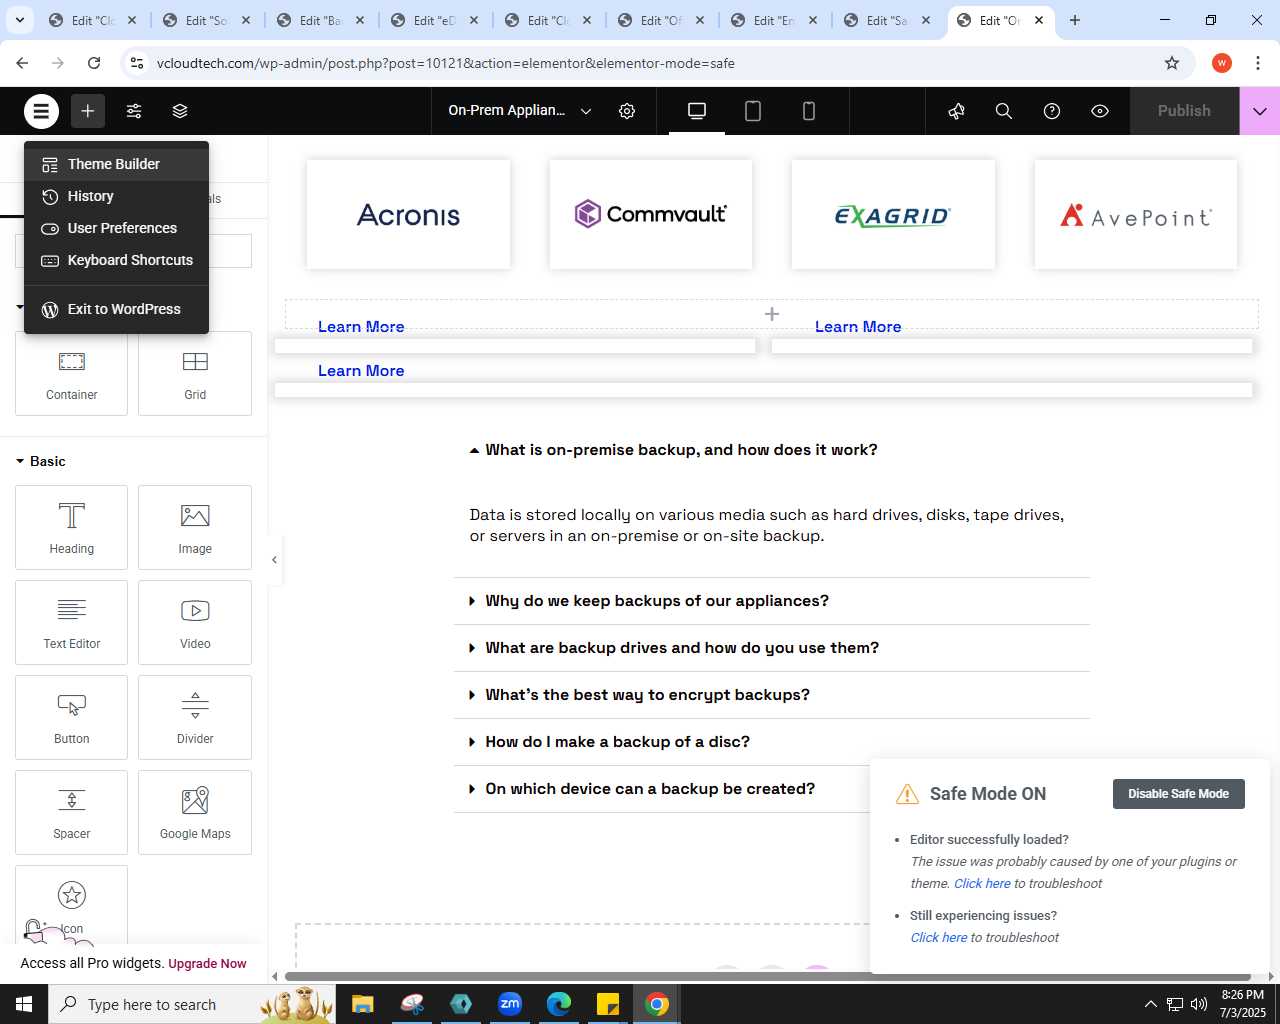The image size is (1280, 1024).
Task: Select the Heading widget
Action: click(71, 527)
